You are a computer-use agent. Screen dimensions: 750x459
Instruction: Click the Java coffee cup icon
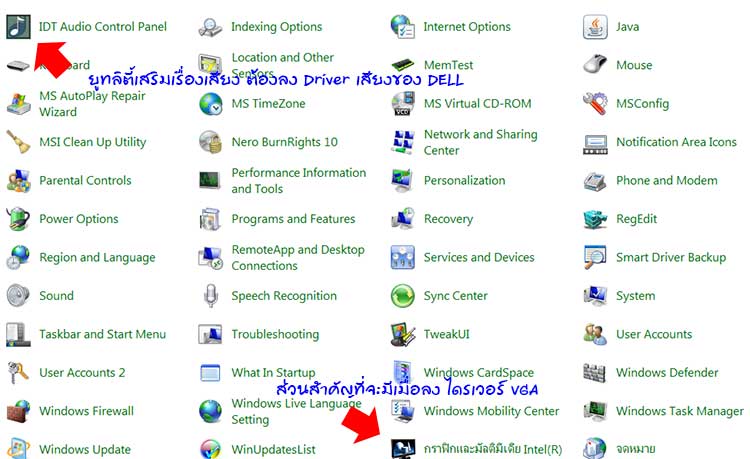point(595,27)
